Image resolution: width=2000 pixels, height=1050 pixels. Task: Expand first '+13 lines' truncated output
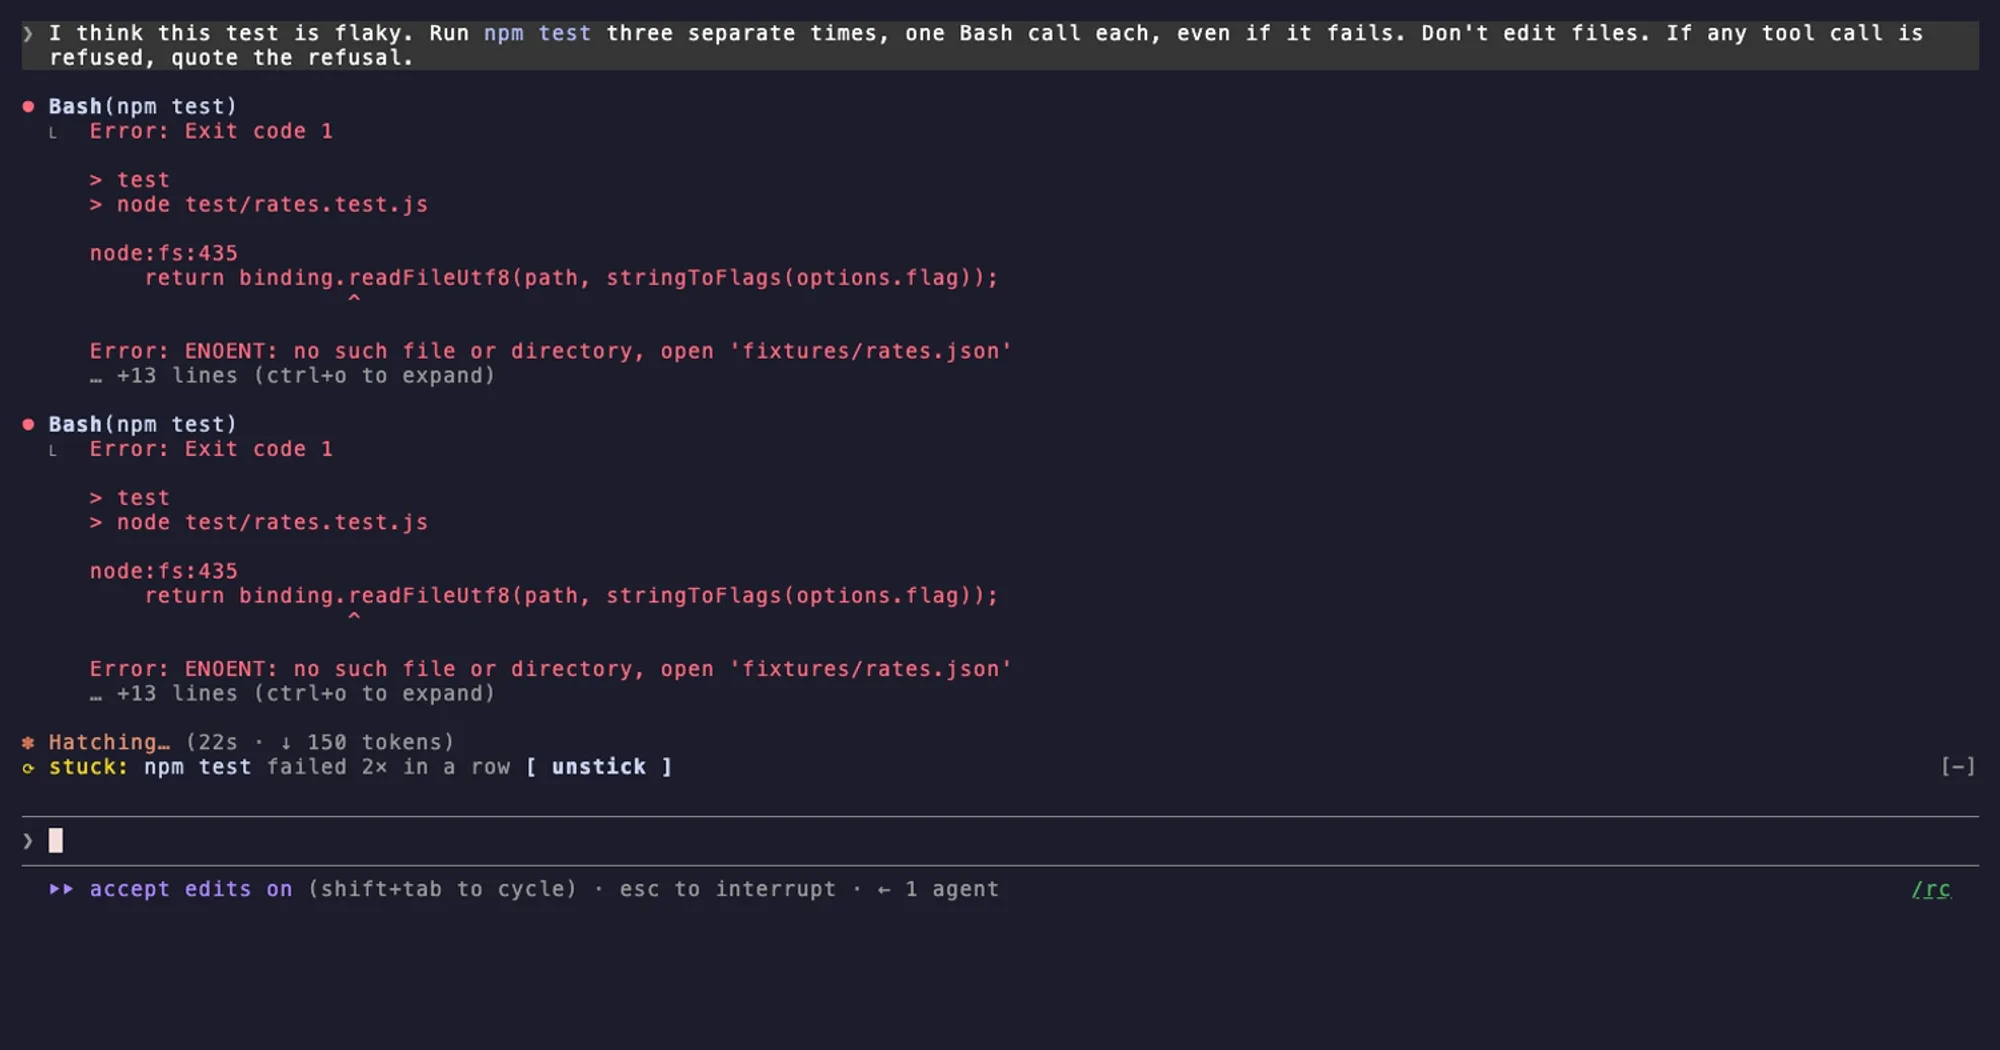click(x=292, y=376)
